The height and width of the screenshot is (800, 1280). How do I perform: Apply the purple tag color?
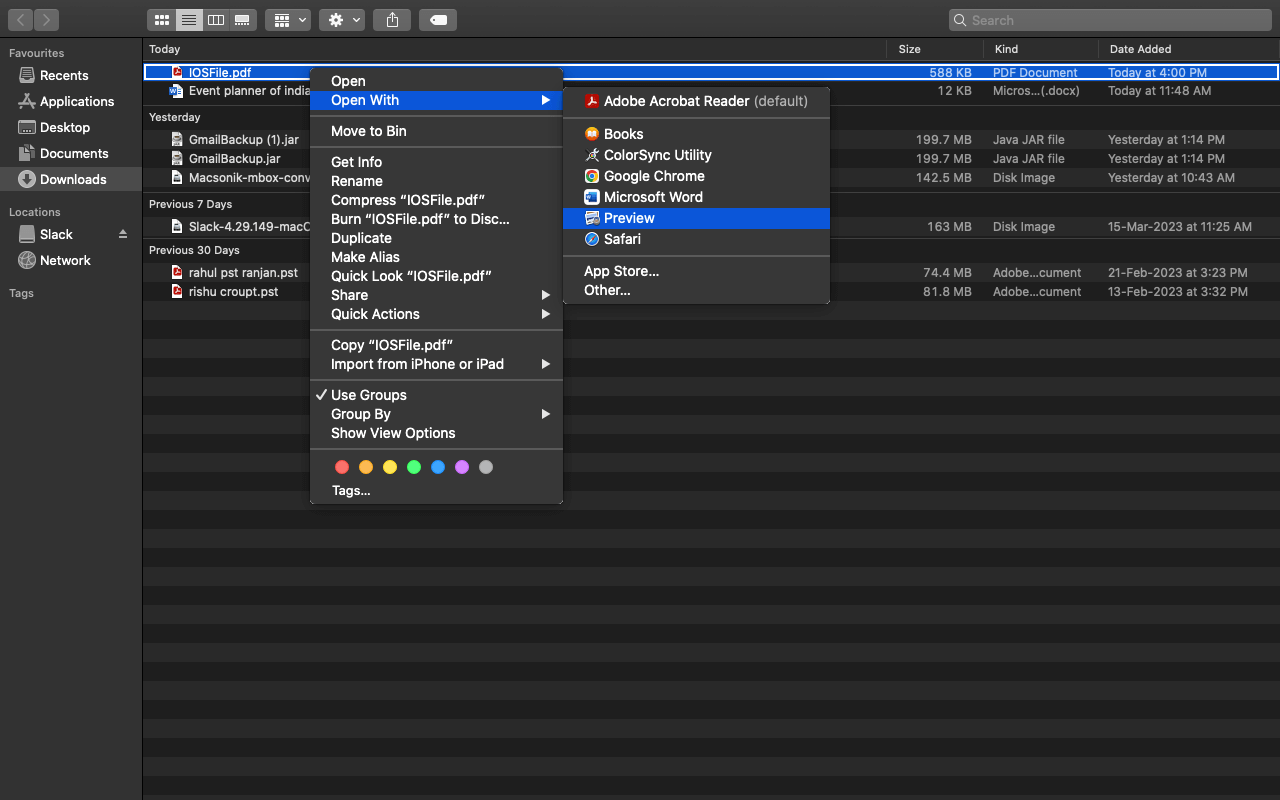(462, 467)
